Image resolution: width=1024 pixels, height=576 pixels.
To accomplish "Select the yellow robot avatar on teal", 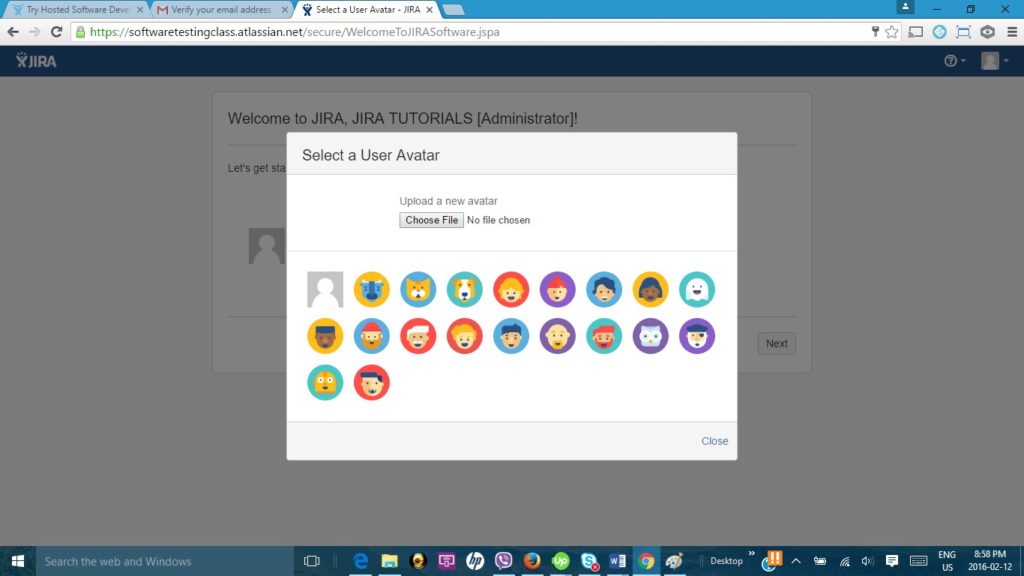I will tap(325, 382).
